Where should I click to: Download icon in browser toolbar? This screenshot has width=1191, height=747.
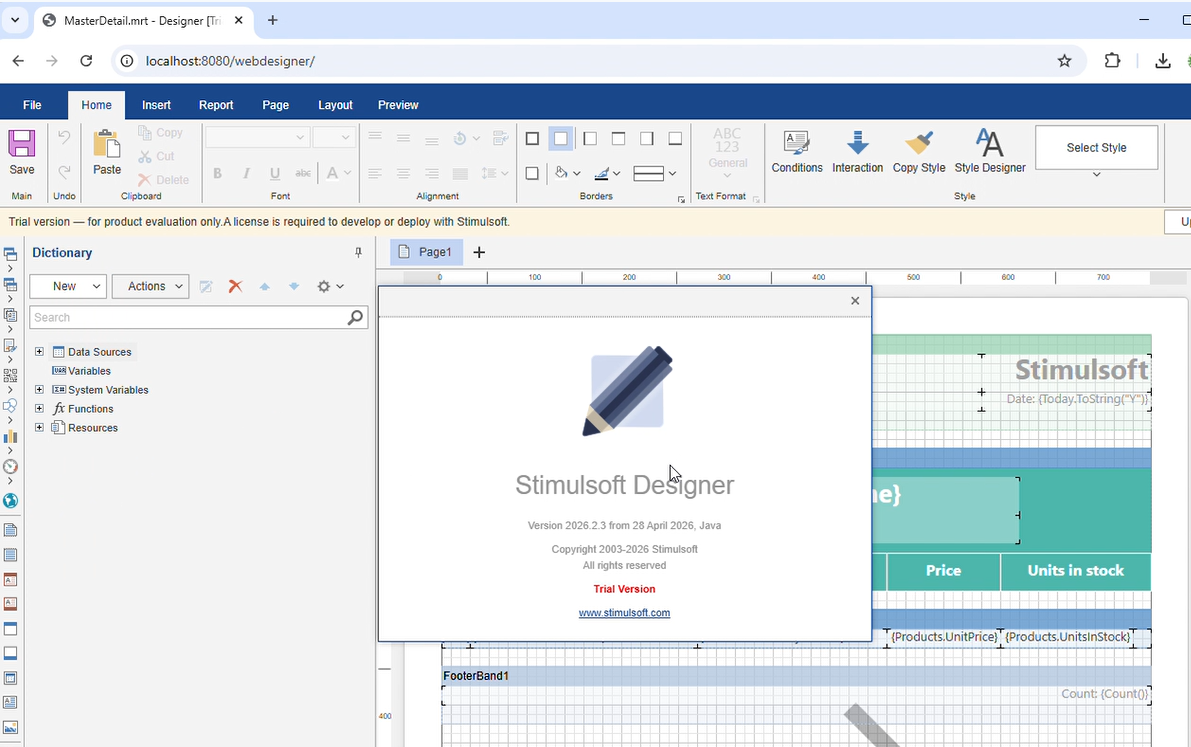tap(1162, 61)
